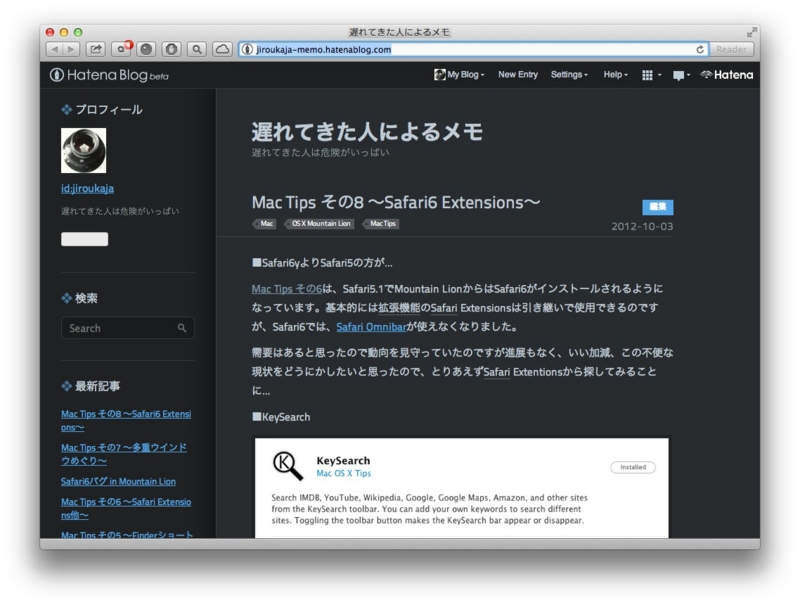
Task: Click the KeySearch extension name in card
Action: tap(343, 461)
